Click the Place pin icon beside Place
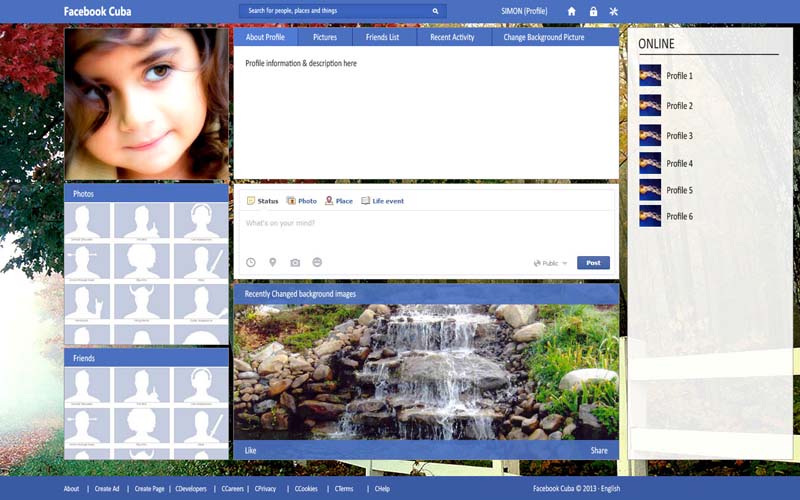Viewport: 800px width, 500px height. click(x=329, y=201)
